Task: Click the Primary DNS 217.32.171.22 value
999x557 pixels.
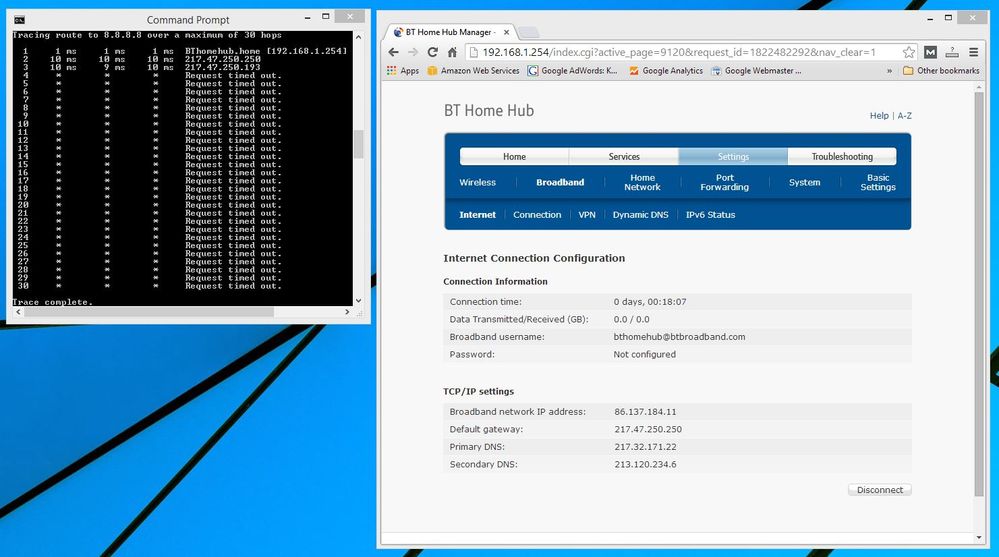Action: (645, 447)
